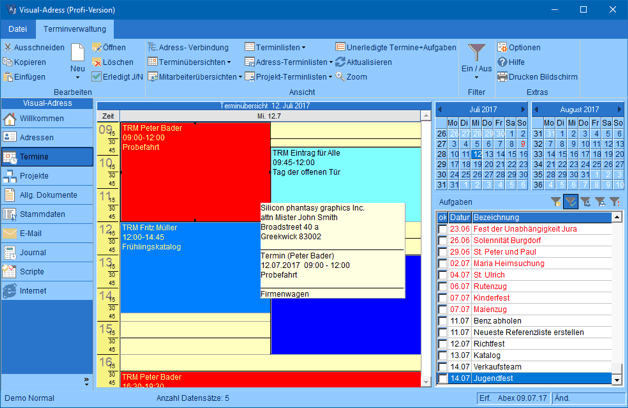
Task: Open Adress-Verbindung tool
Action: [188, 48]
